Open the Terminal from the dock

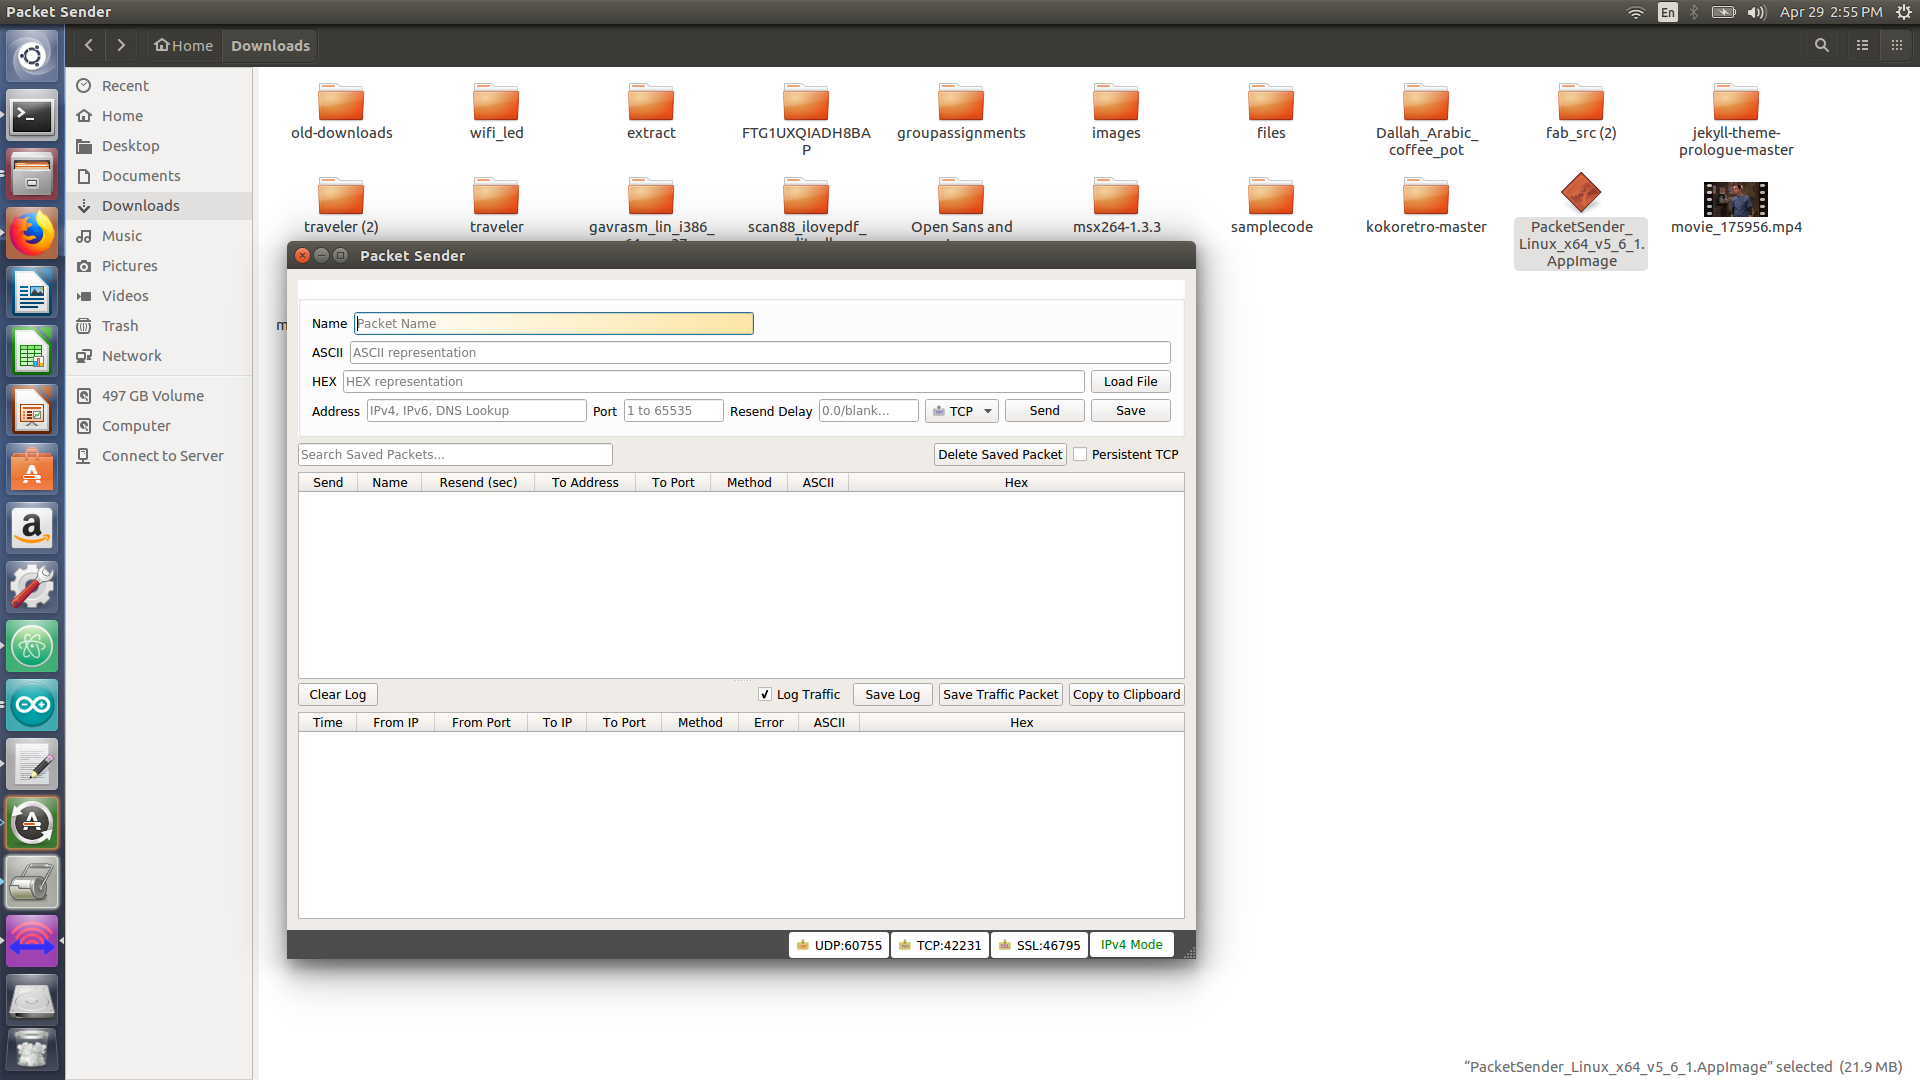coord(32,116)
